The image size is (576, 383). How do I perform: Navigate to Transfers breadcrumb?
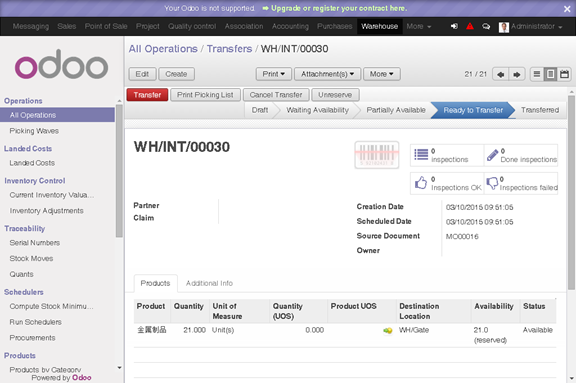point(229,49)
